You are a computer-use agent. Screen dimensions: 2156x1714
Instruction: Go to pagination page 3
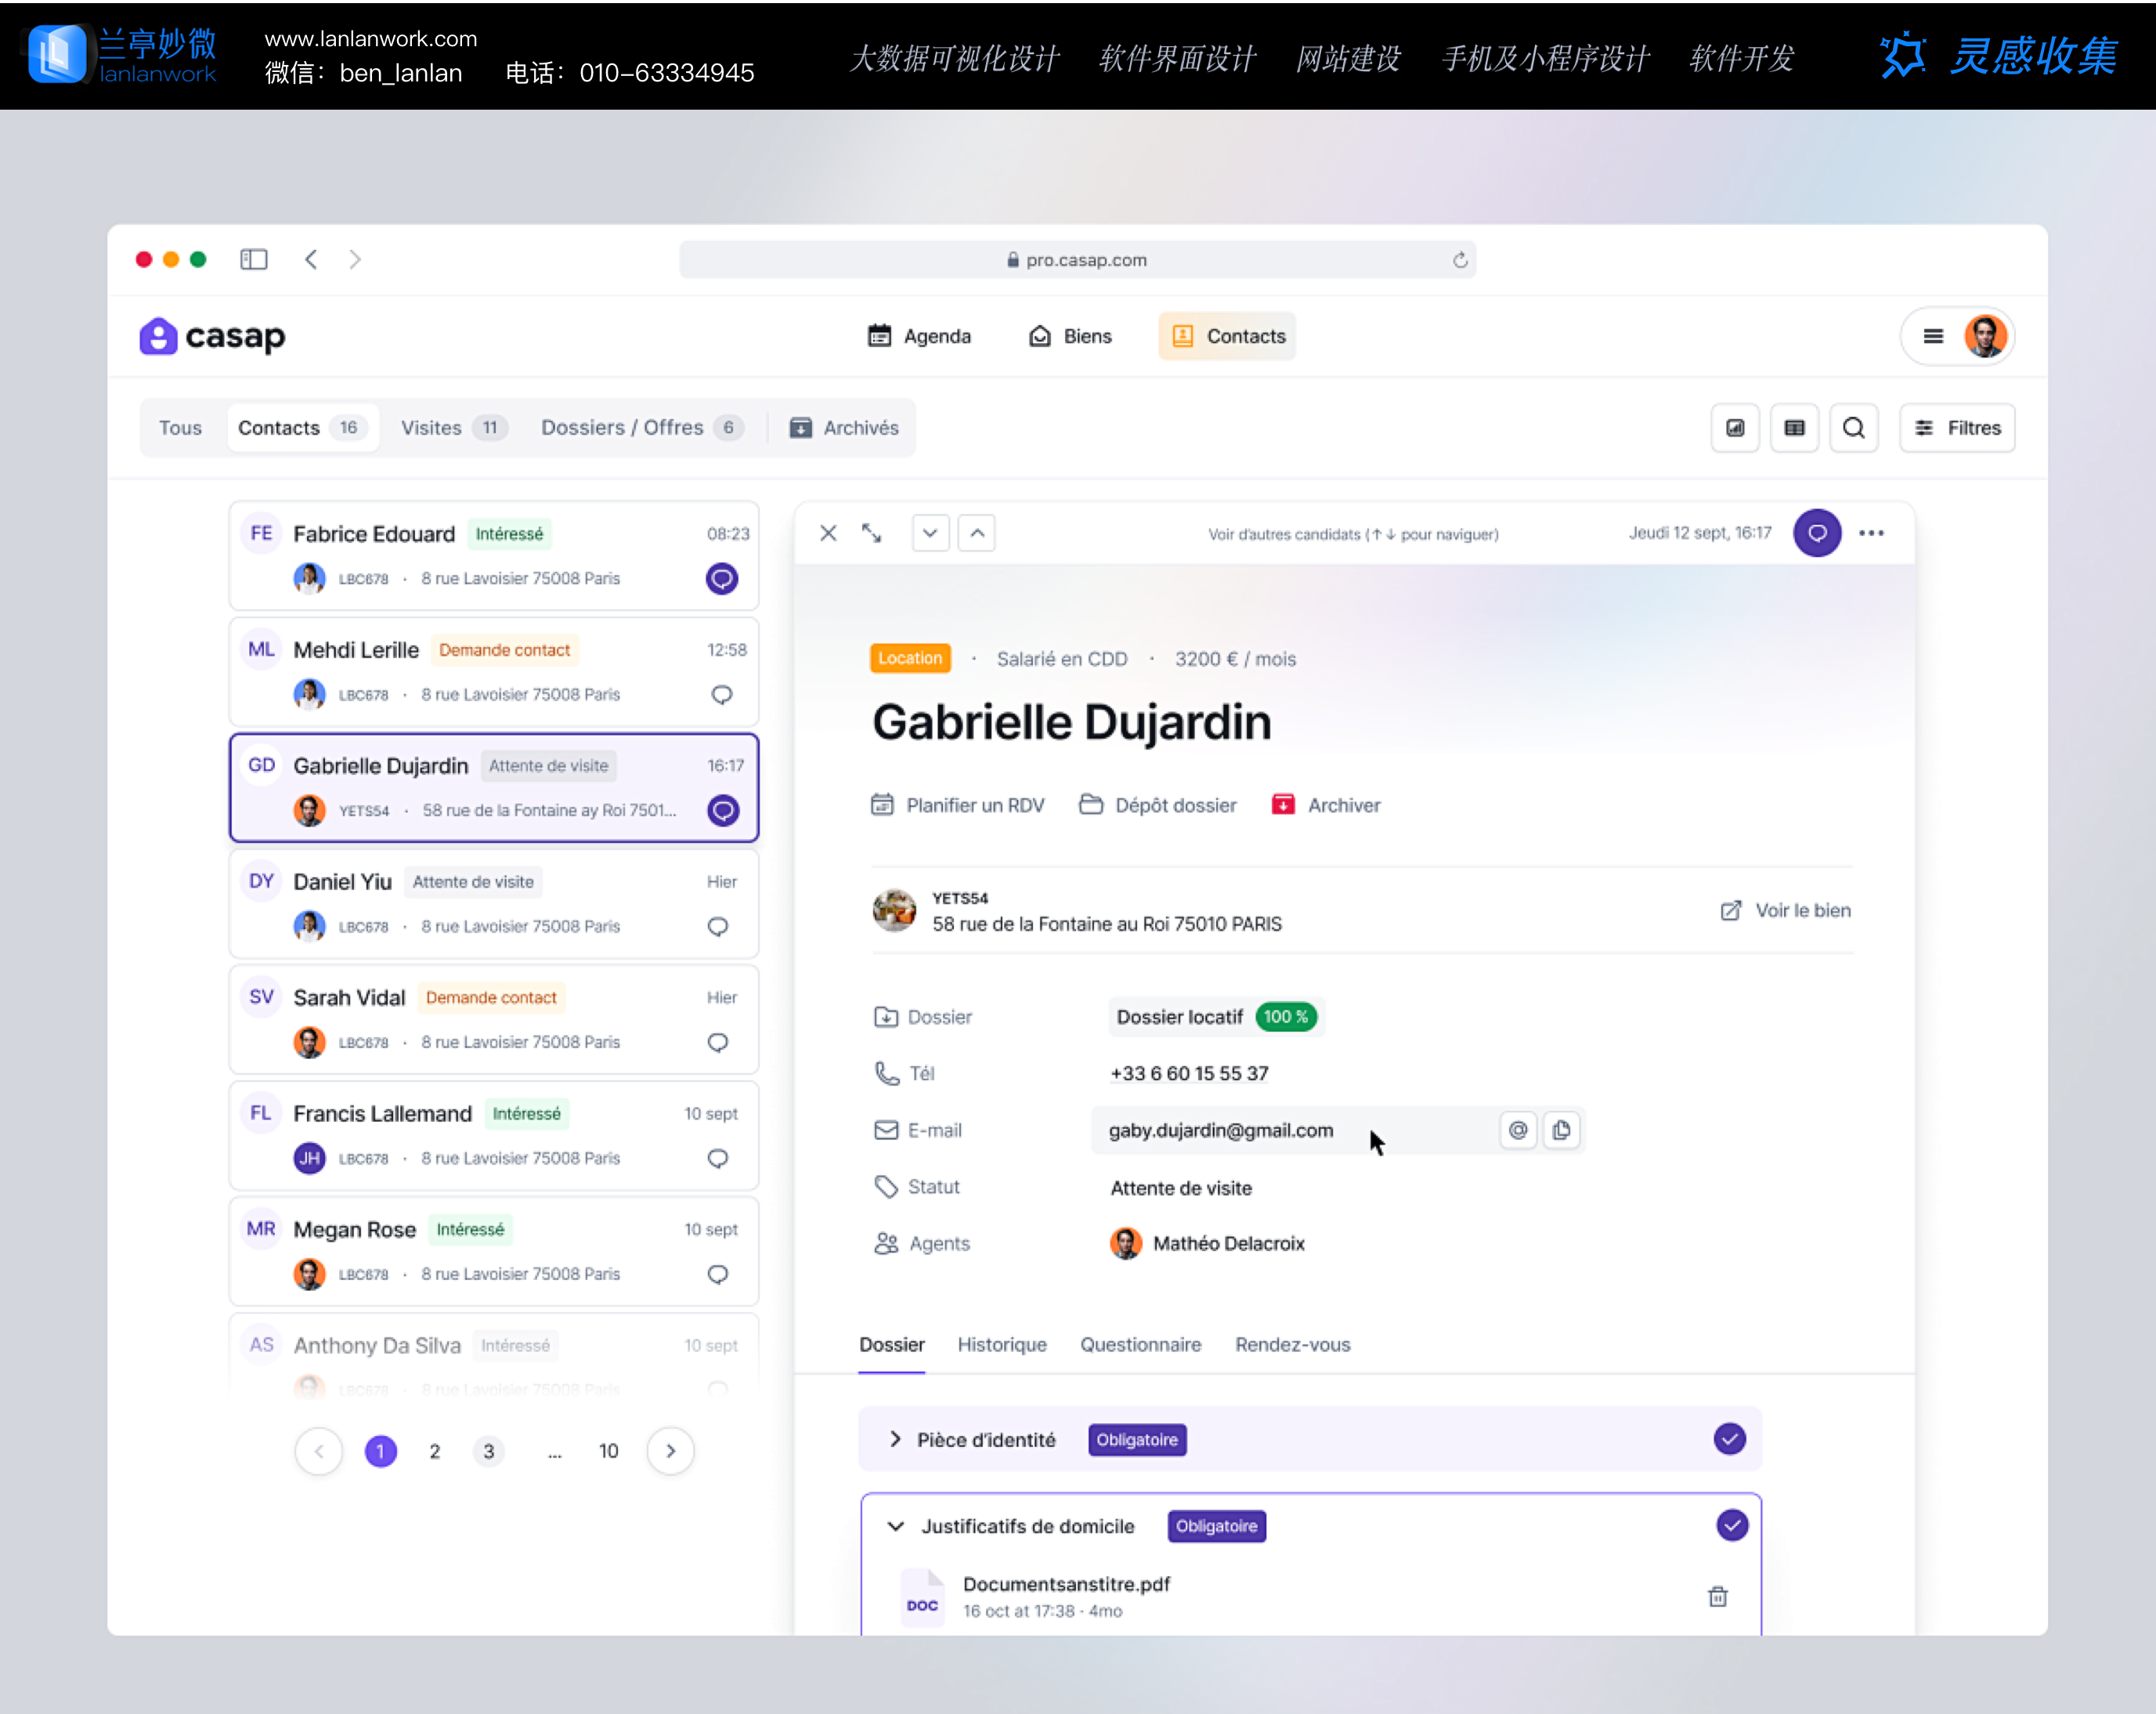coord(488,1451)
